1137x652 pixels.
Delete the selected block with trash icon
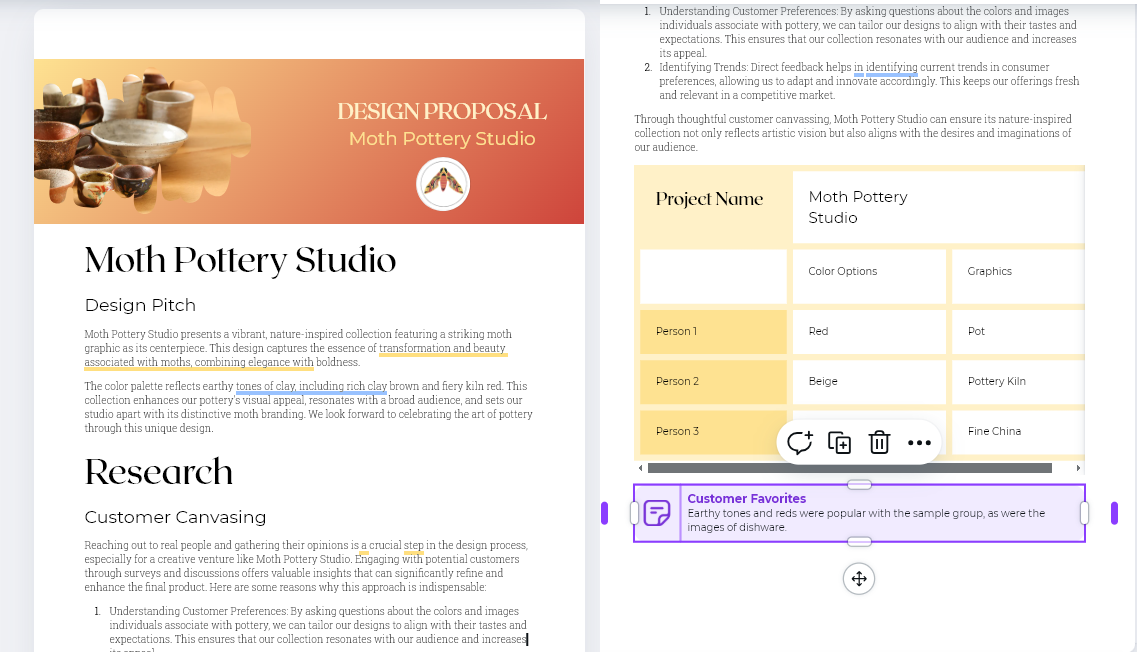(x=879, y=442)
